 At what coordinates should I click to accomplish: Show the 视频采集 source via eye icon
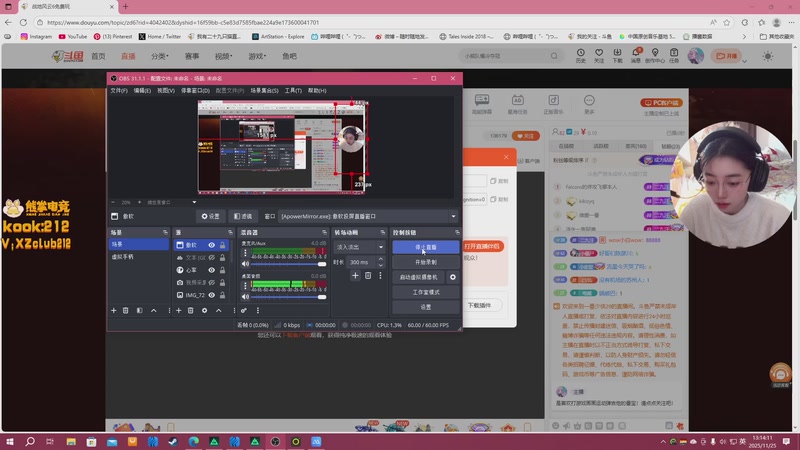click(211, 283)
